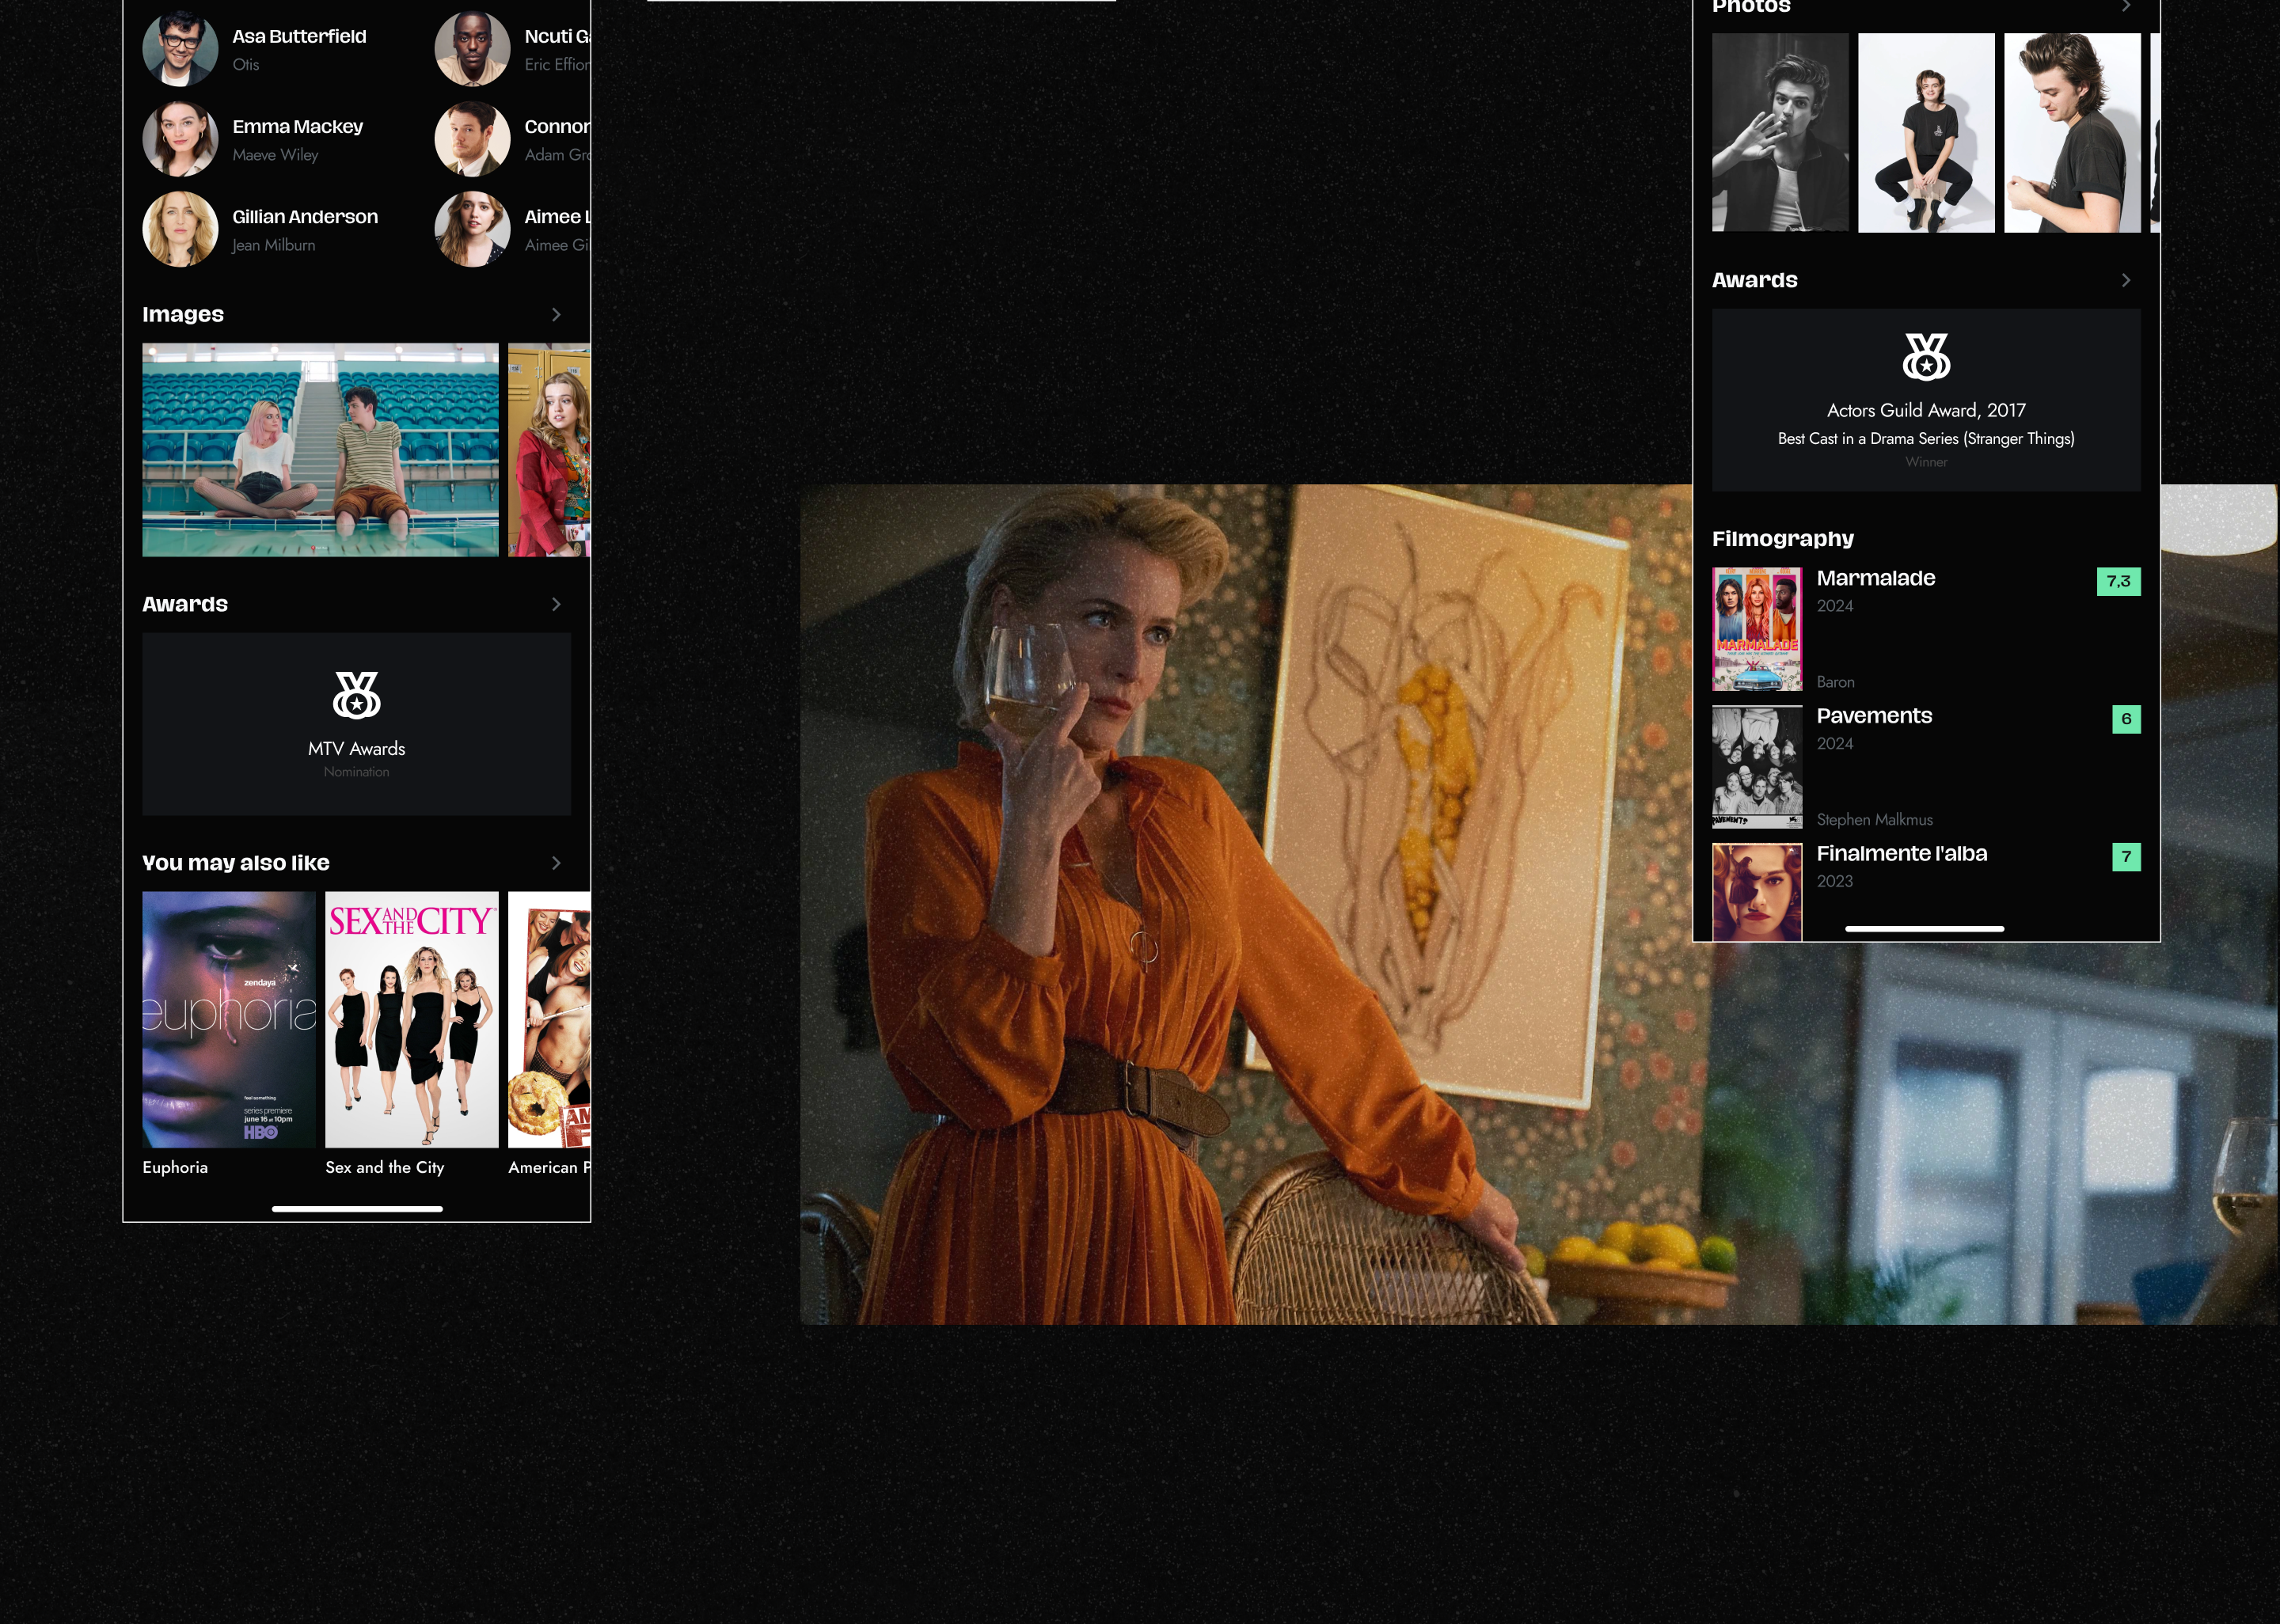This screenshot has height=1624, width=2280.
Task: Open the swimming pool scene image
Action: pos(320,450)
